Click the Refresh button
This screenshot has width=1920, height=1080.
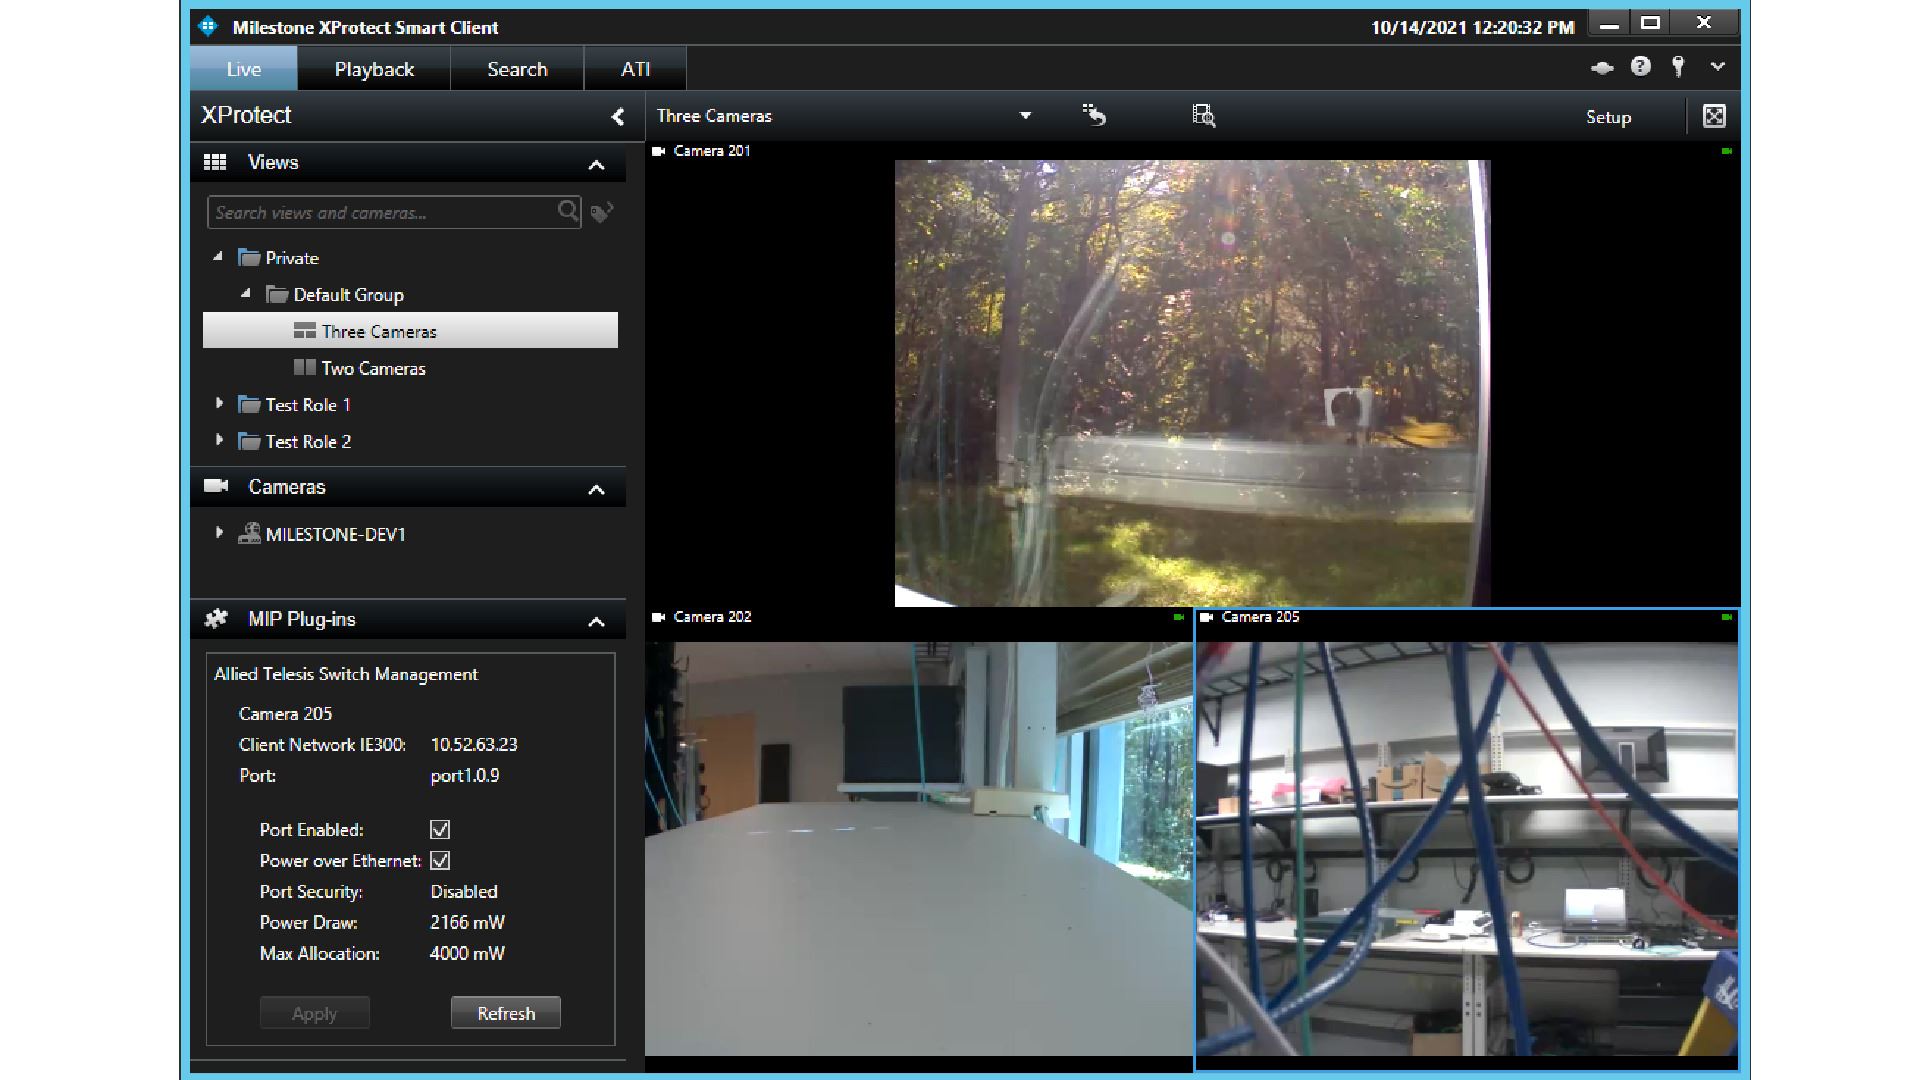coord(506,1013)
